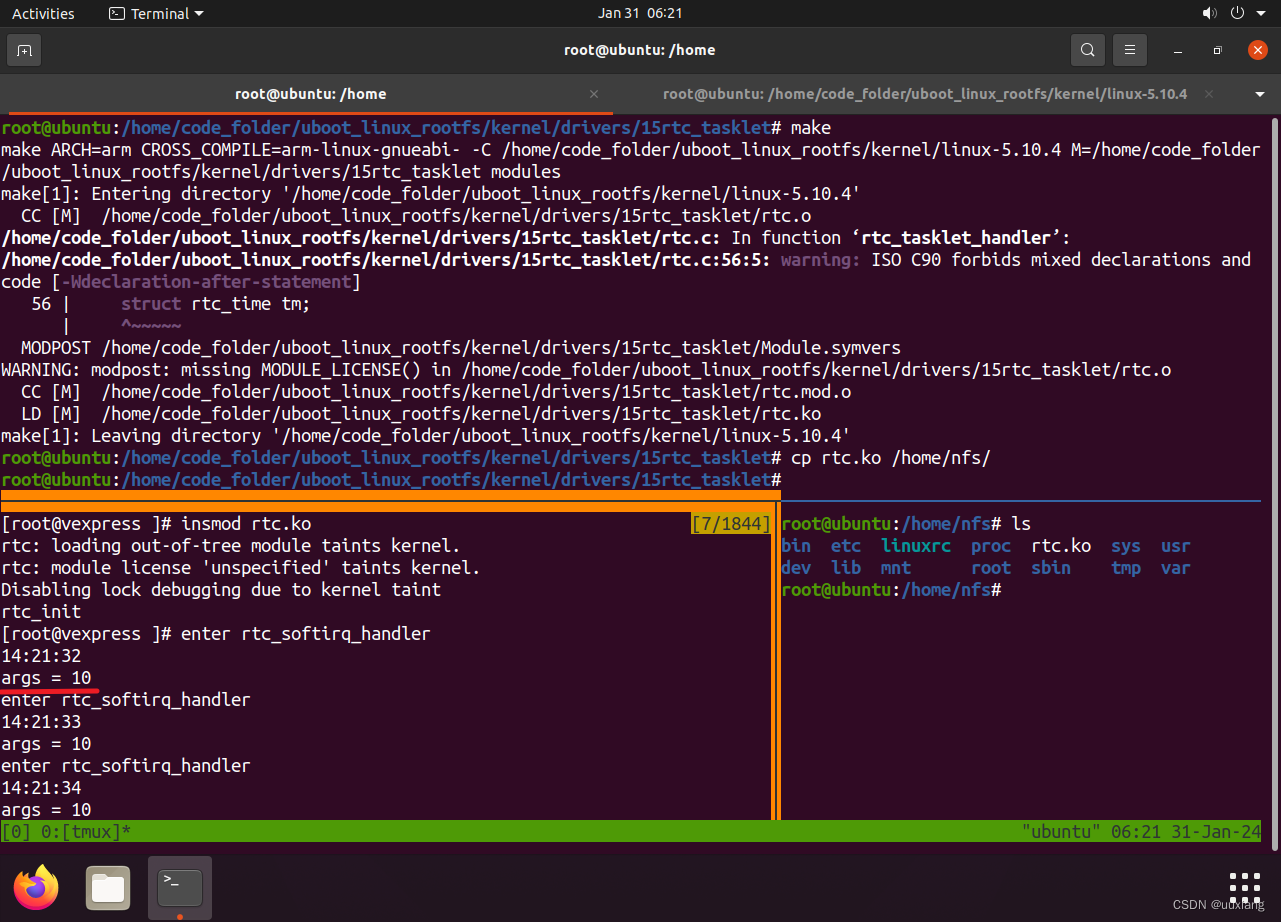Click 'tmp' in the ls output
The height and width of the screenshot is (922, 1281).
1126,568
